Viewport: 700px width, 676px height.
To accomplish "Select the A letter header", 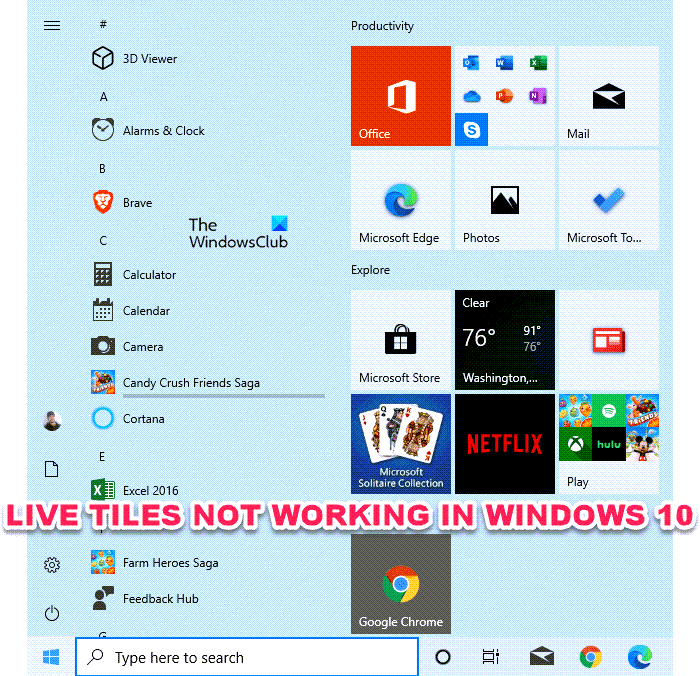I will (104, 96).
